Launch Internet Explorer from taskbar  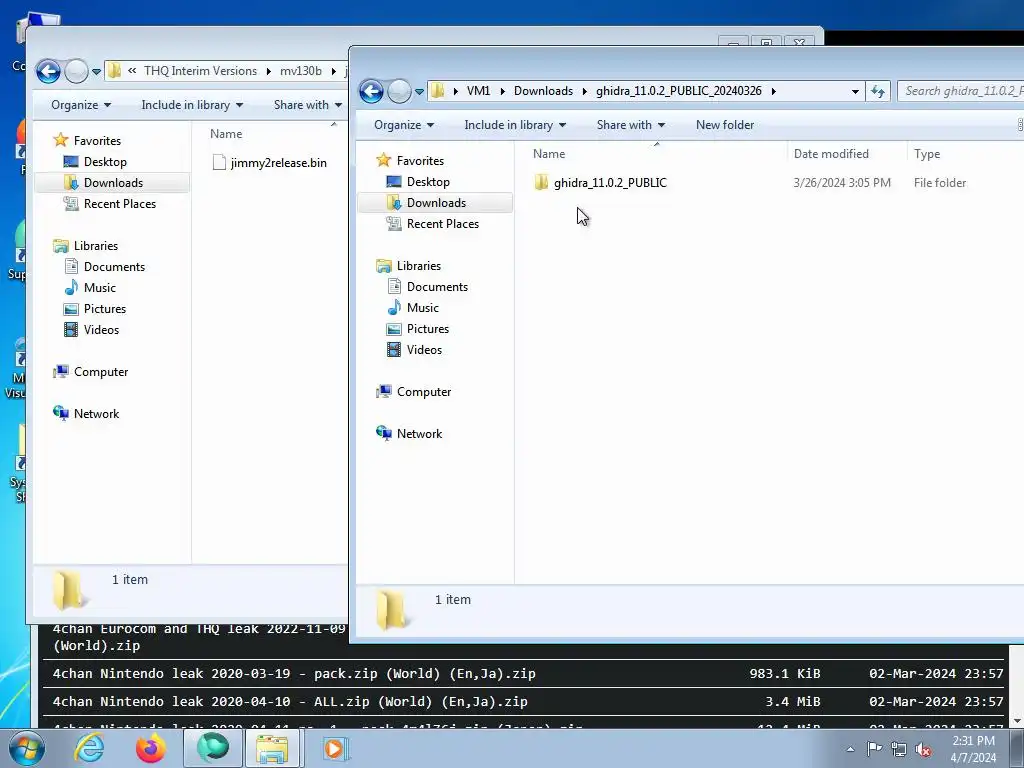tap(89, 748)
